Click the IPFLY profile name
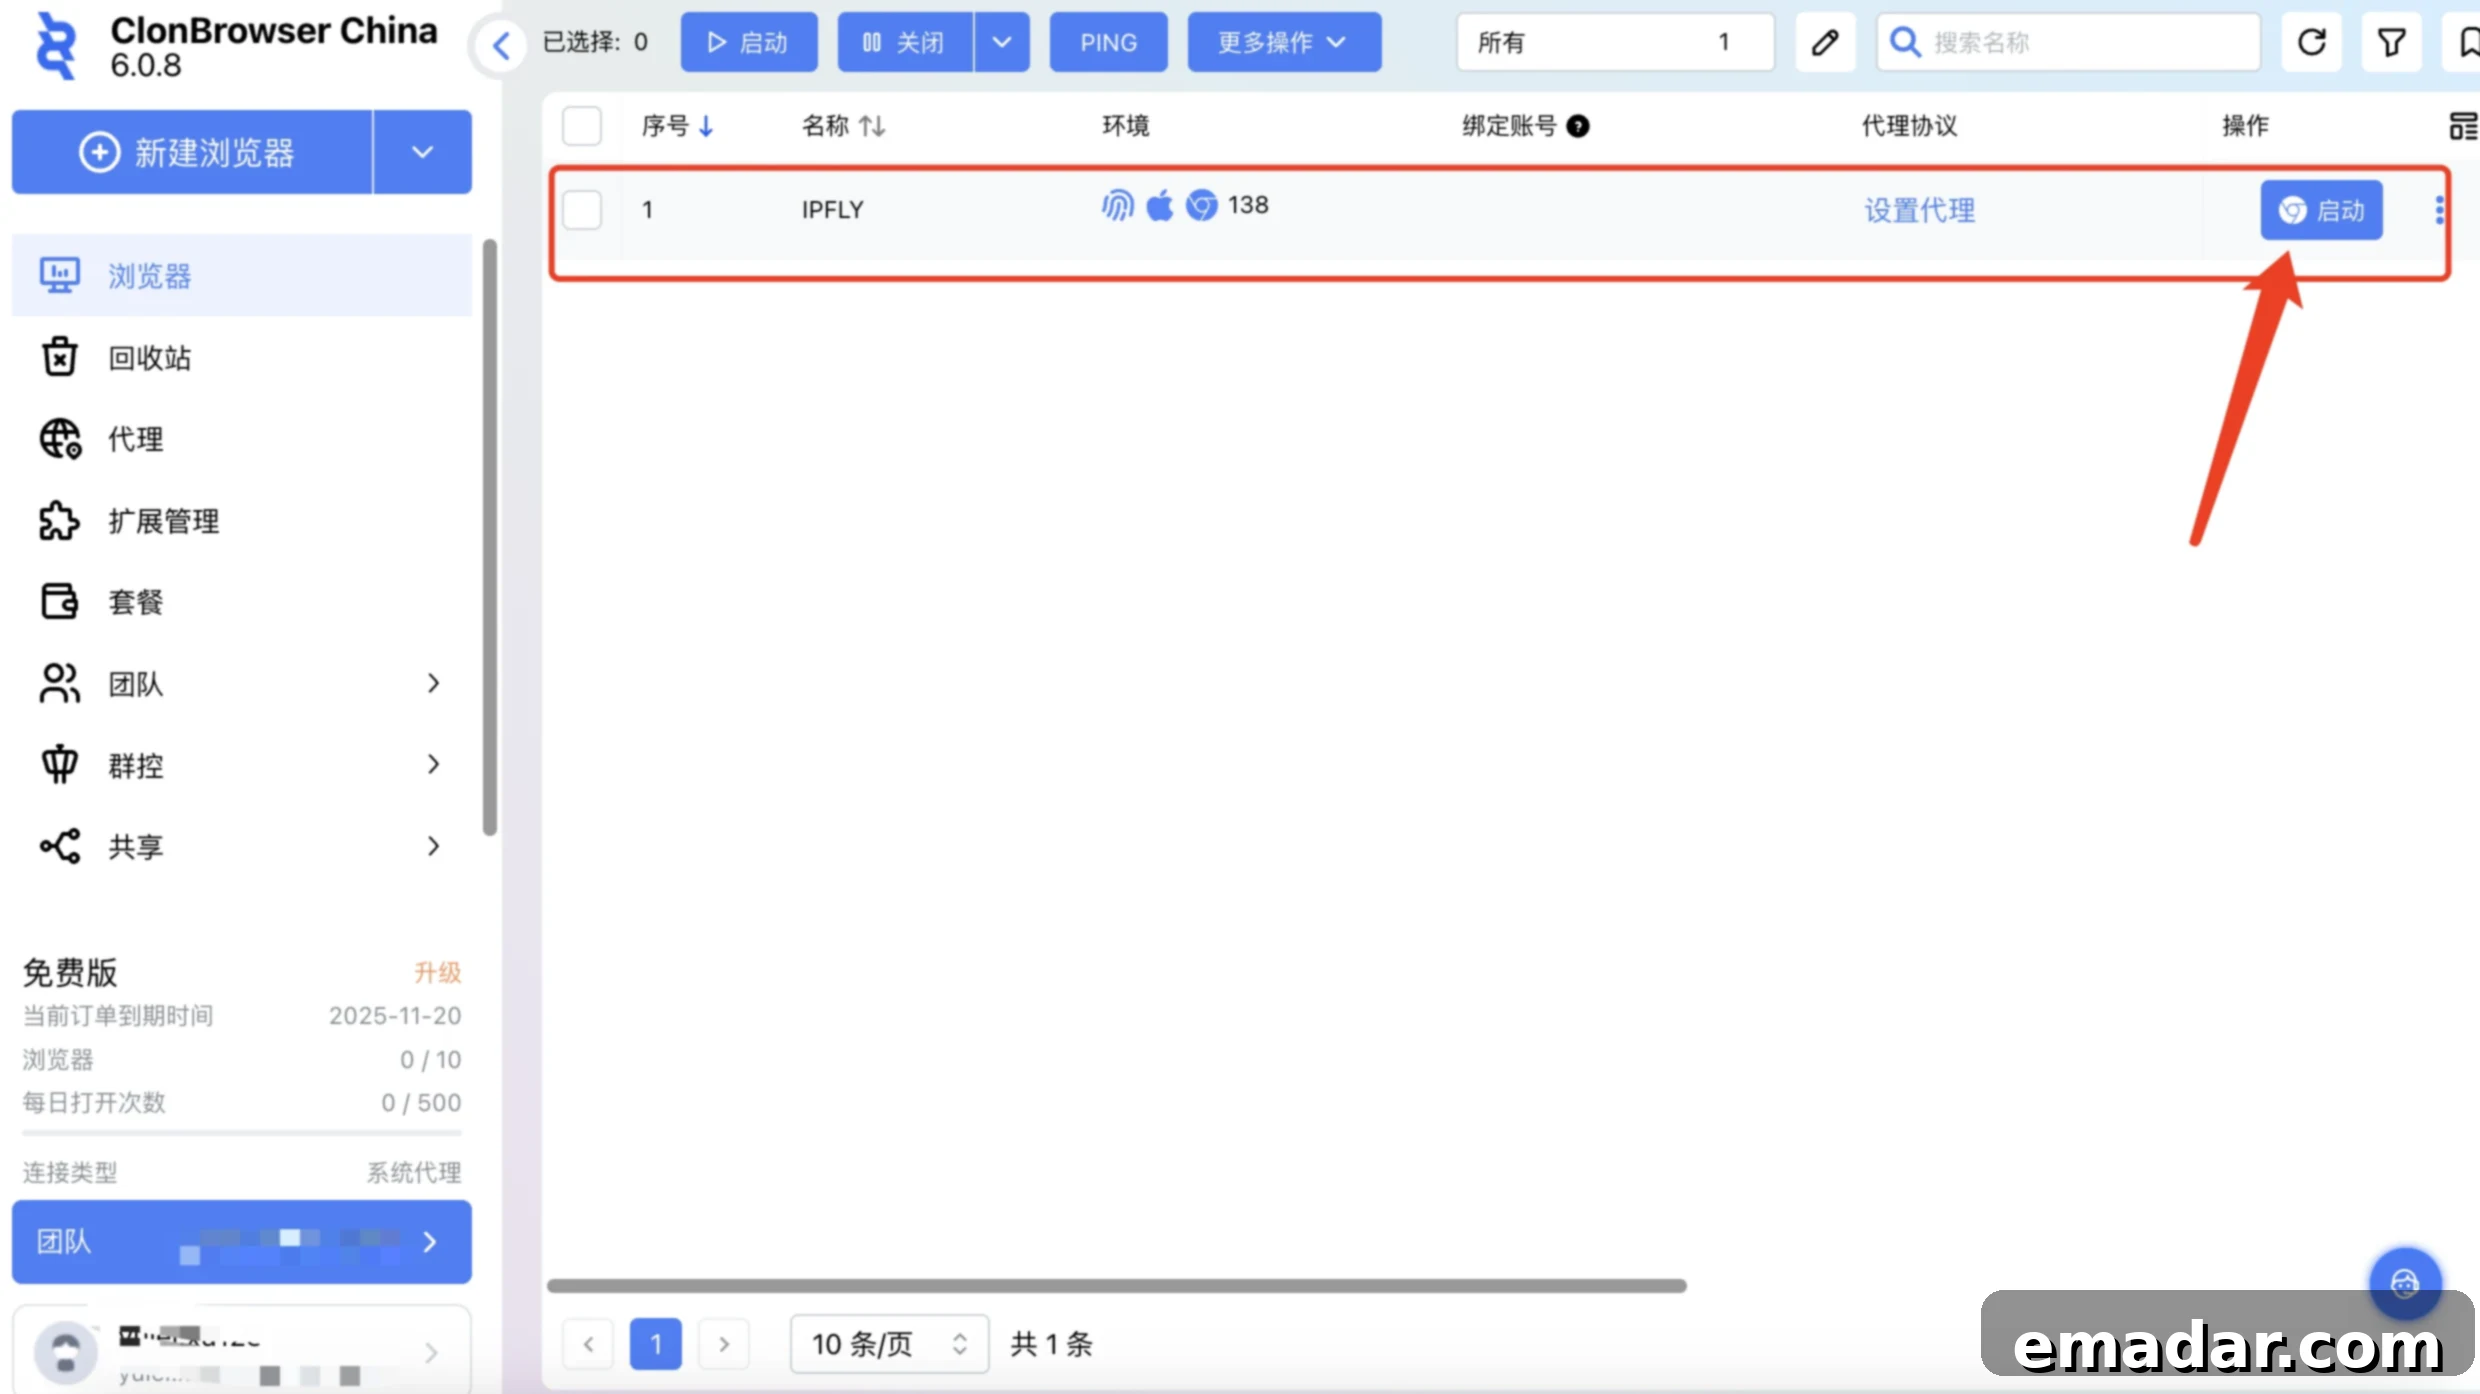2480x1394 pixels. click(x=832, y=209)
